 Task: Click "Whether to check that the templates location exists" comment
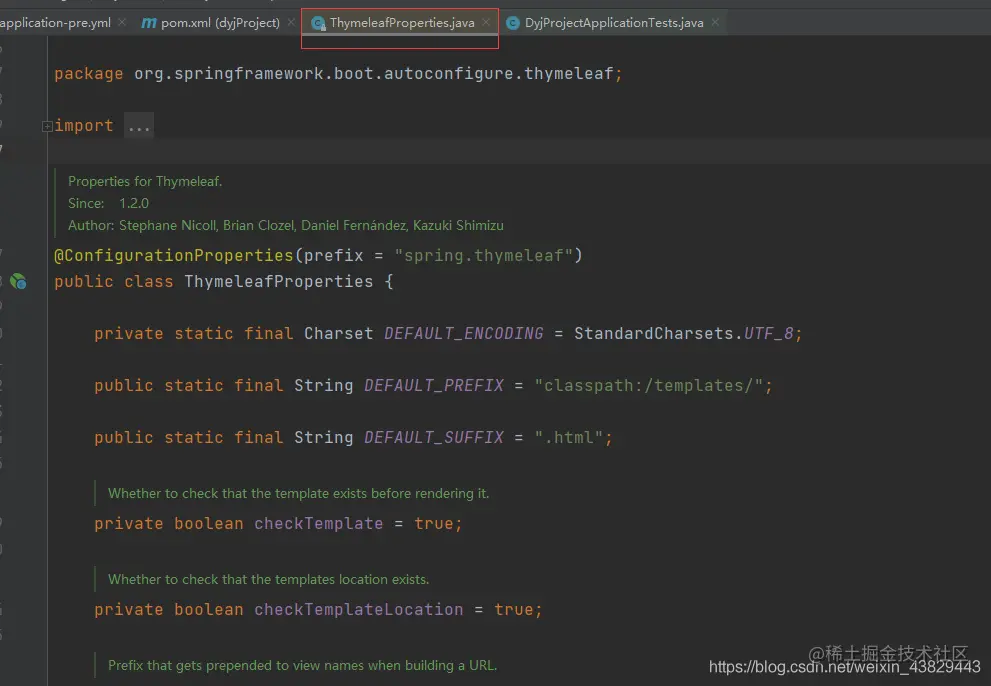click(x=268, y=579)
